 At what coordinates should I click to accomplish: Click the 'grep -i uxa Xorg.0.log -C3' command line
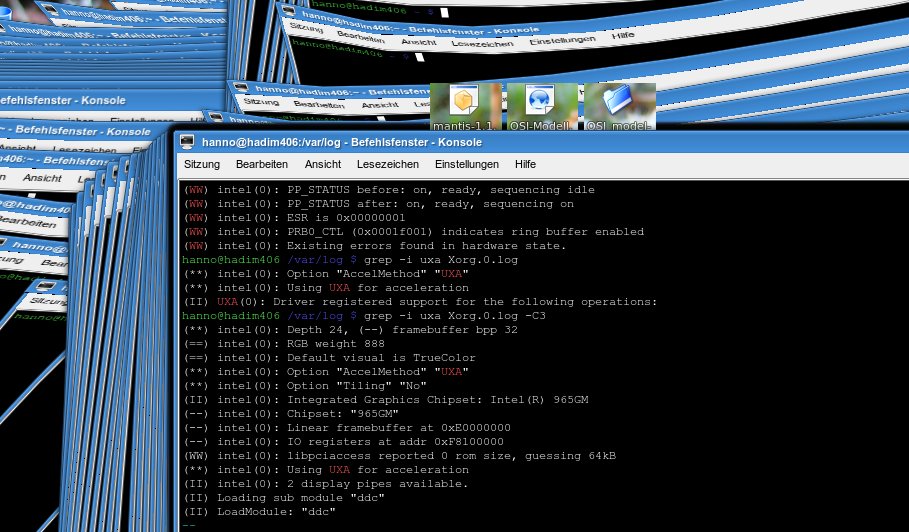pyautogui.click(x=447, y=316)
